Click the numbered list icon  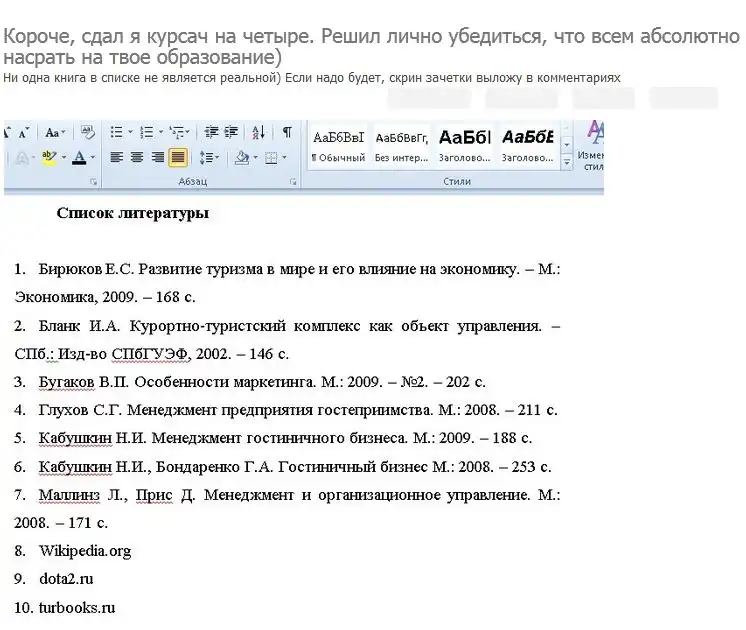(x=146, y=132)
